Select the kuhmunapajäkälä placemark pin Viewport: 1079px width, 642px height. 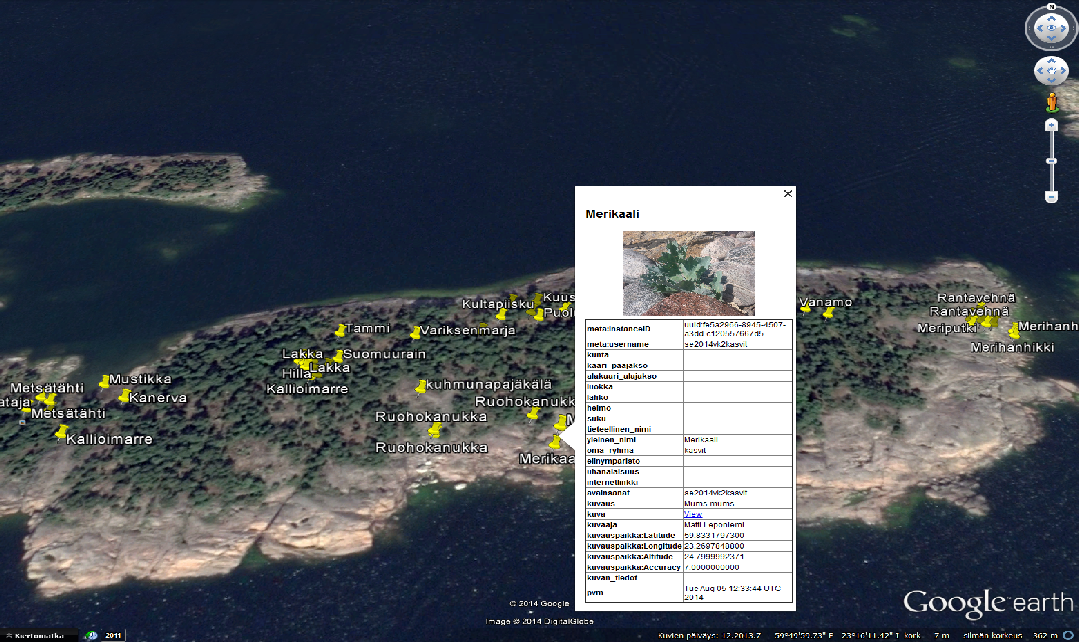421,387
